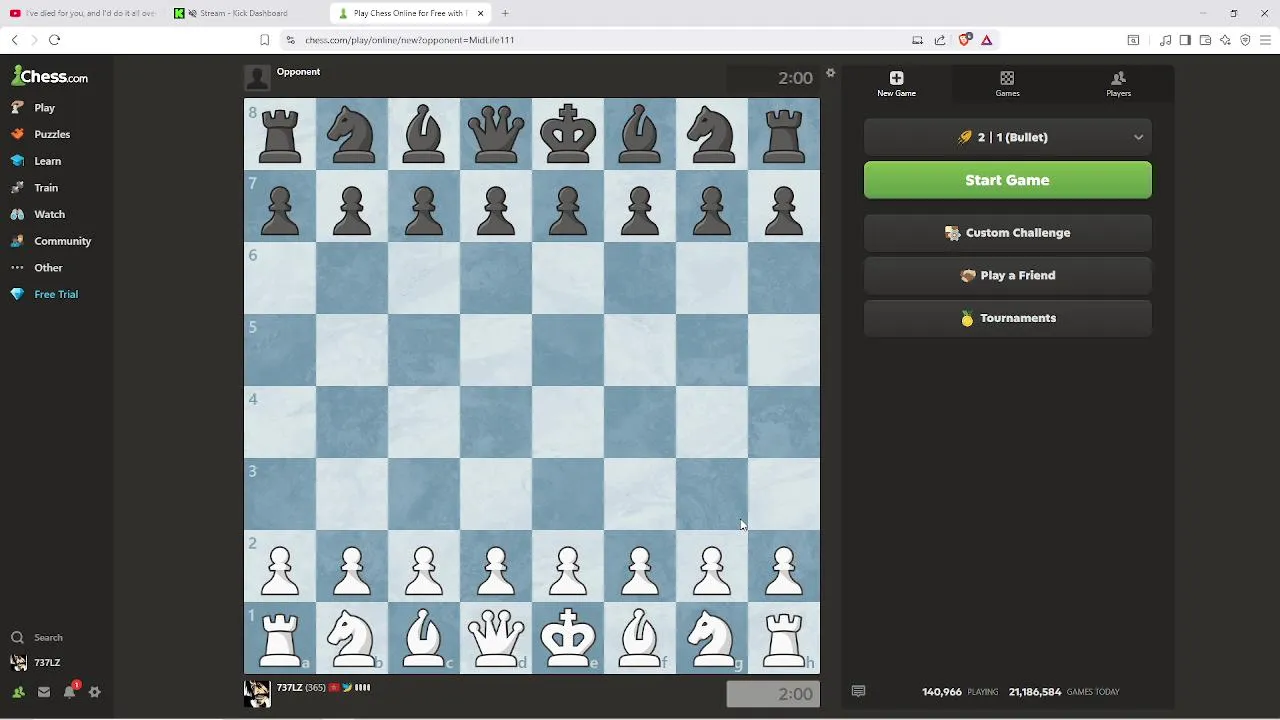Open the Community sidebar item
Screen dimensions: 1280x720
(51, 241)
